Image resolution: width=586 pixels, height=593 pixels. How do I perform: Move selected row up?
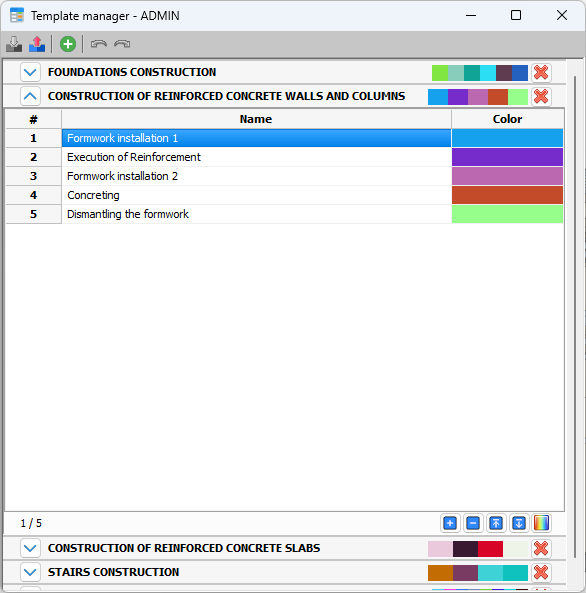[x=496, y=523]
